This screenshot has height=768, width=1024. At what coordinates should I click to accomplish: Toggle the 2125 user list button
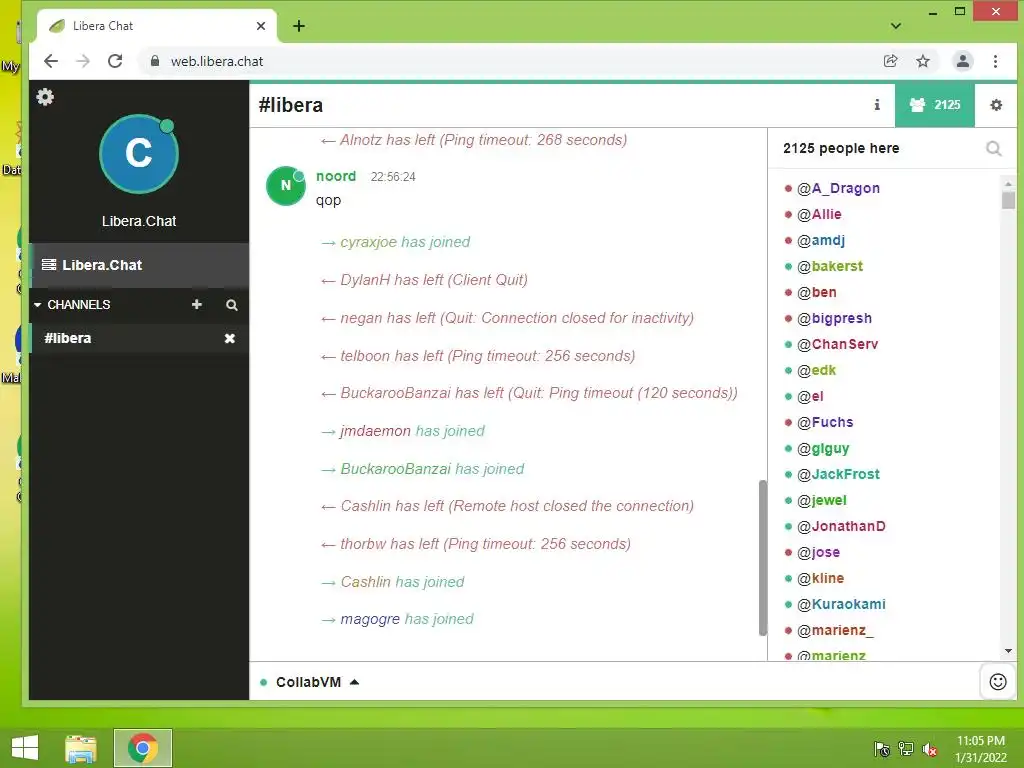[x=935, y=104]
